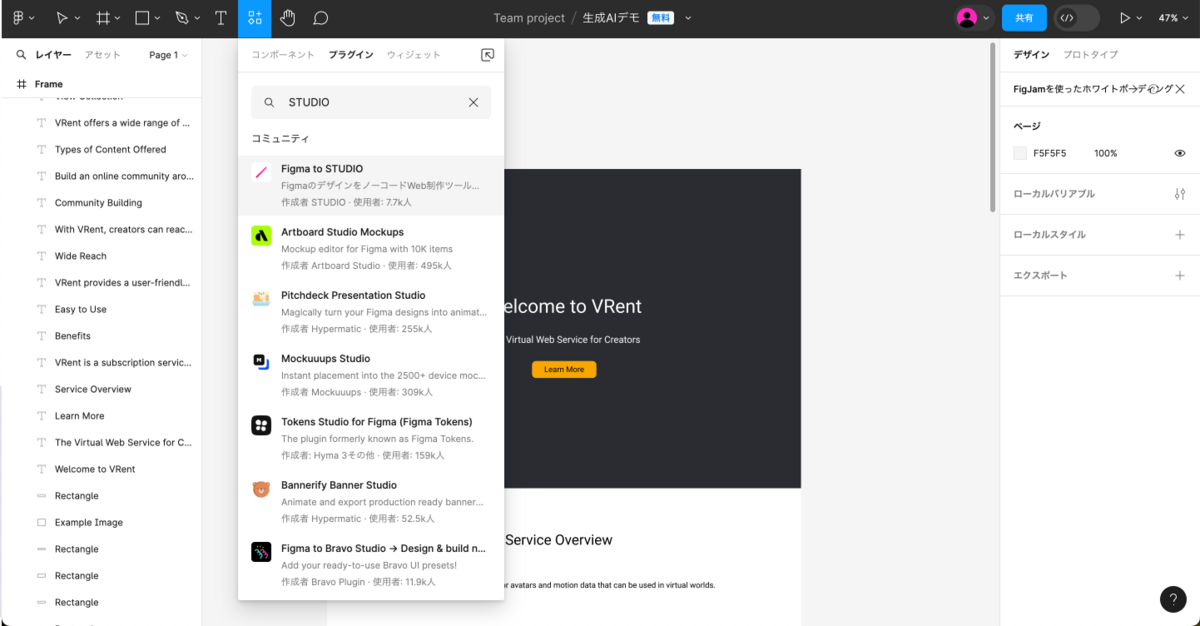Close the FigJam whiteboarding banner

(x=1180, y=89)
